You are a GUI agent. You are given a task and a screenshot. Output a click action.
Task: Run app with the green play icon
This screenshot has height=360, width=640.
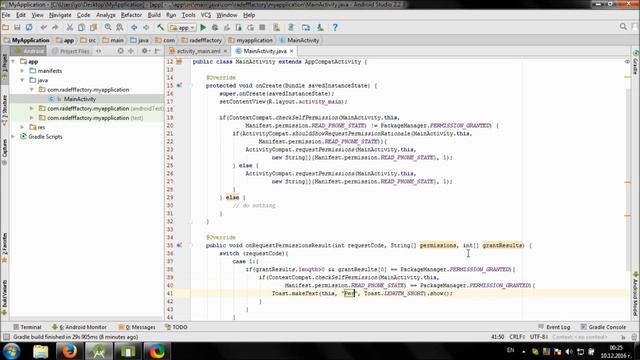pyautogui.click(x=203, y=27)
